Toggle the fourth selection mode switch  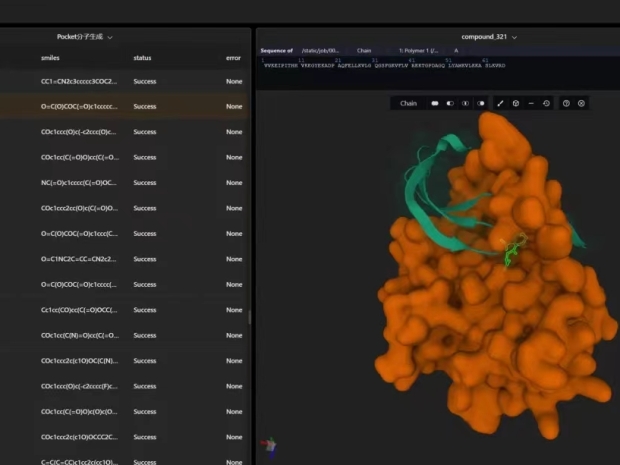(481, 103)
